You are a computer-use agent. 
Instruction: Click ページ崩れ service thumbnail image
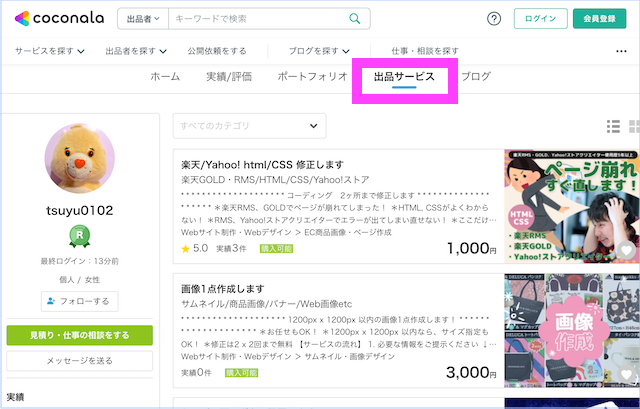(572, 206)
